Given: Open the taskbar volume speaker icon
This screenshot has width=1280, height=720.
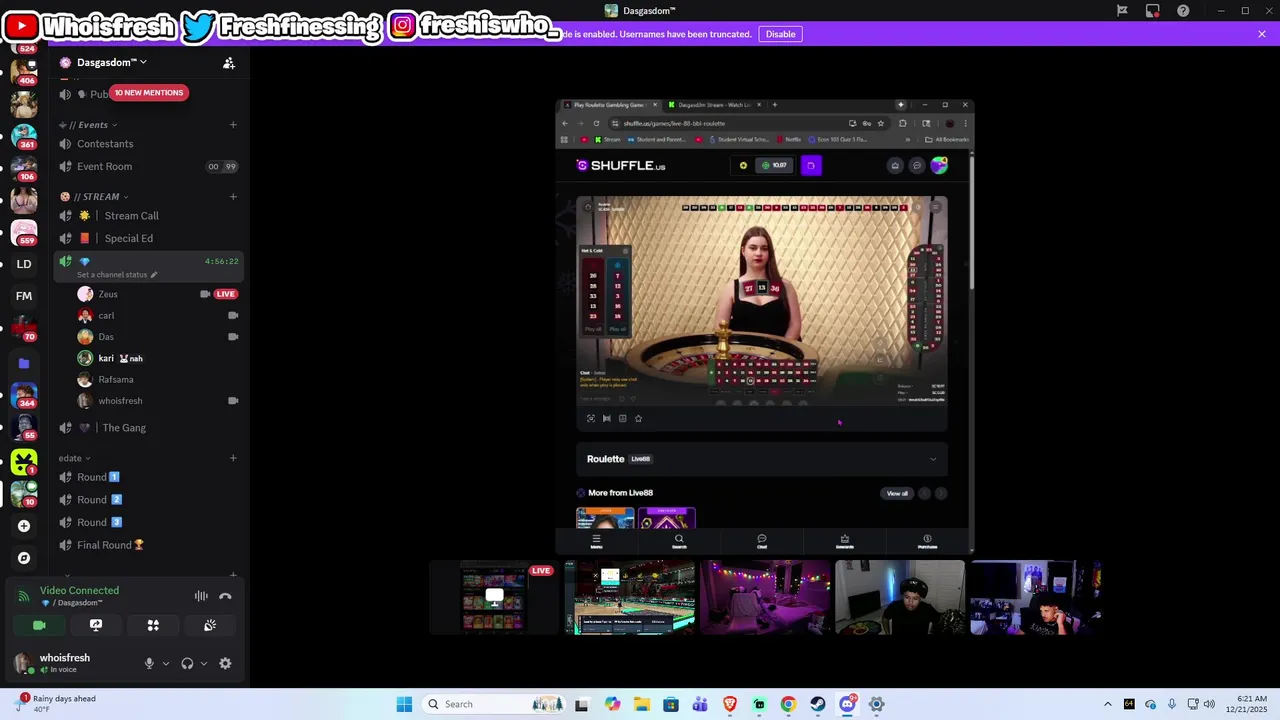Looking at the screenshot, I should pos(1209,704).
